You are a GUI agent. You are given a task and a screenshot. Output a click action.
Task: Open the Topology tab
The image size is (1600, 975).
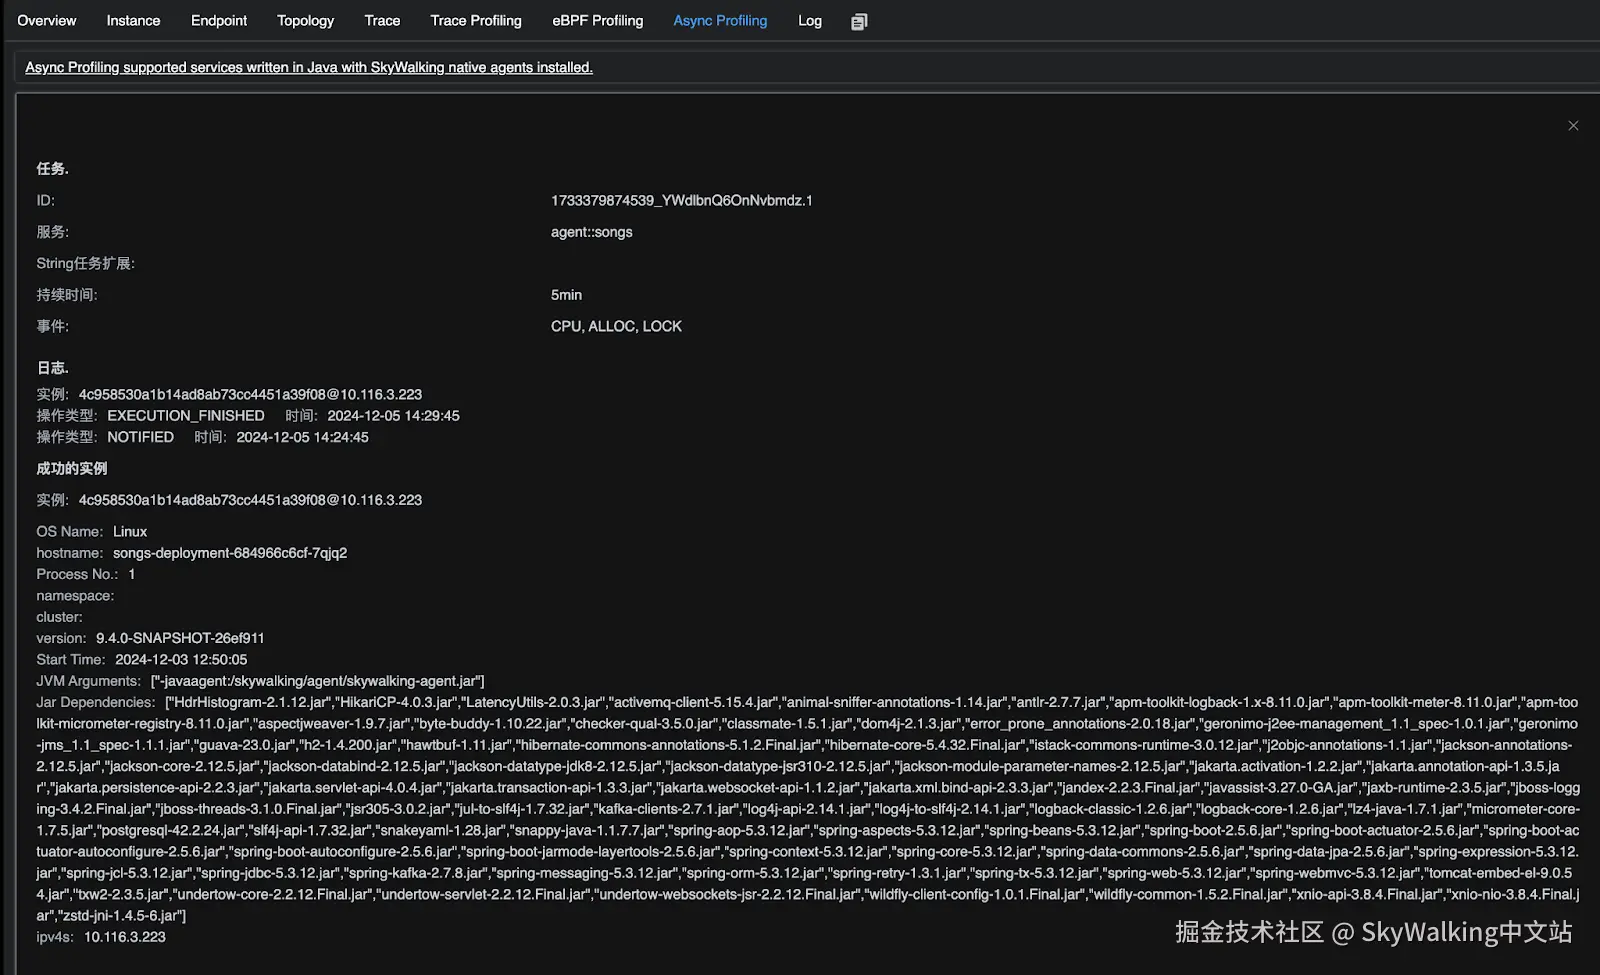305,20
